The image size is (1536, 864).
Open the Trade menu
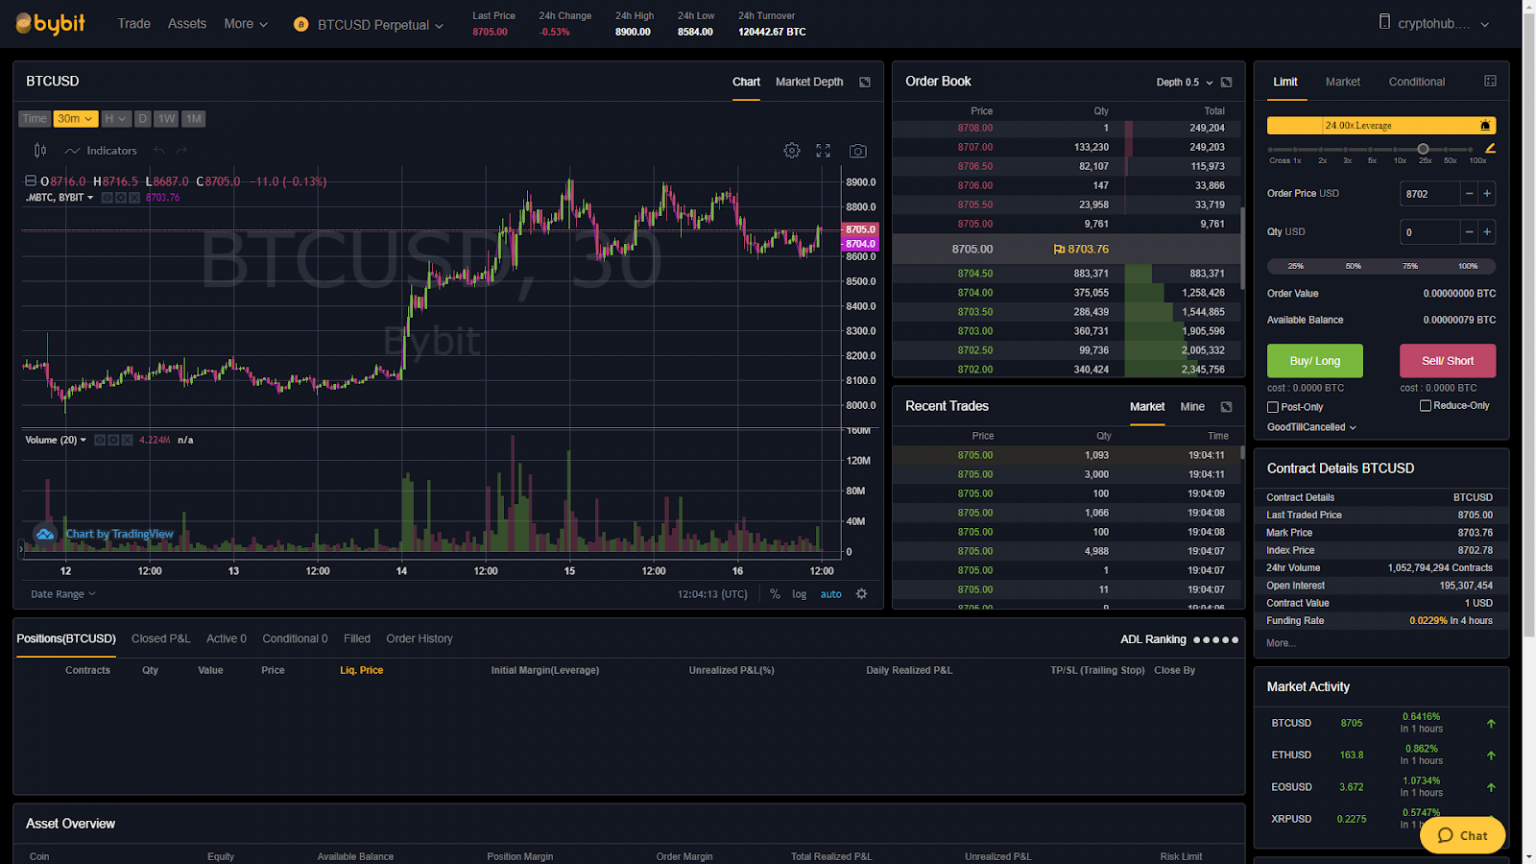point(134,24)
